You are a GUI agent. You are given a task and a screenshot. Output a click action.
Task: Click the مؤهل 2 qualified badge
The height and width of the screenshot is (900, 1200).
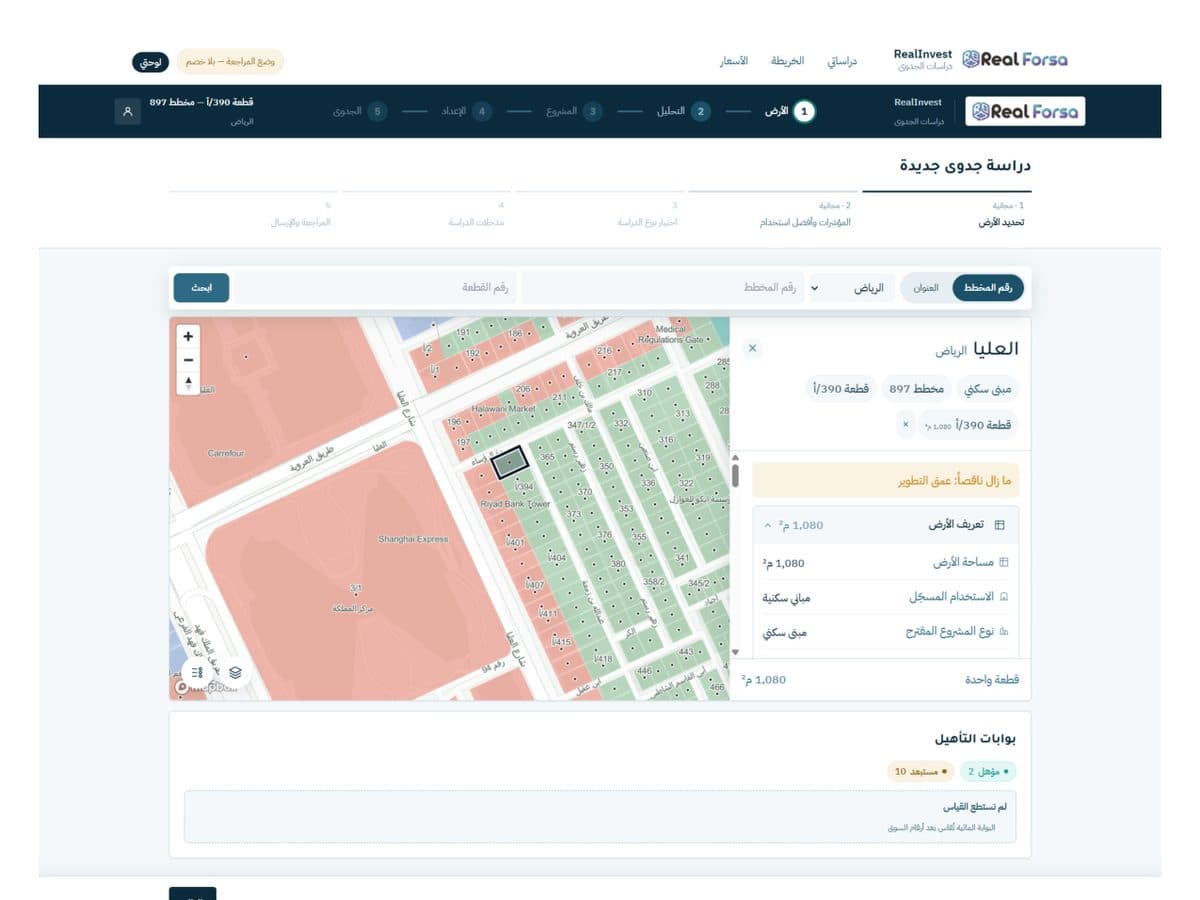[987, 772]
